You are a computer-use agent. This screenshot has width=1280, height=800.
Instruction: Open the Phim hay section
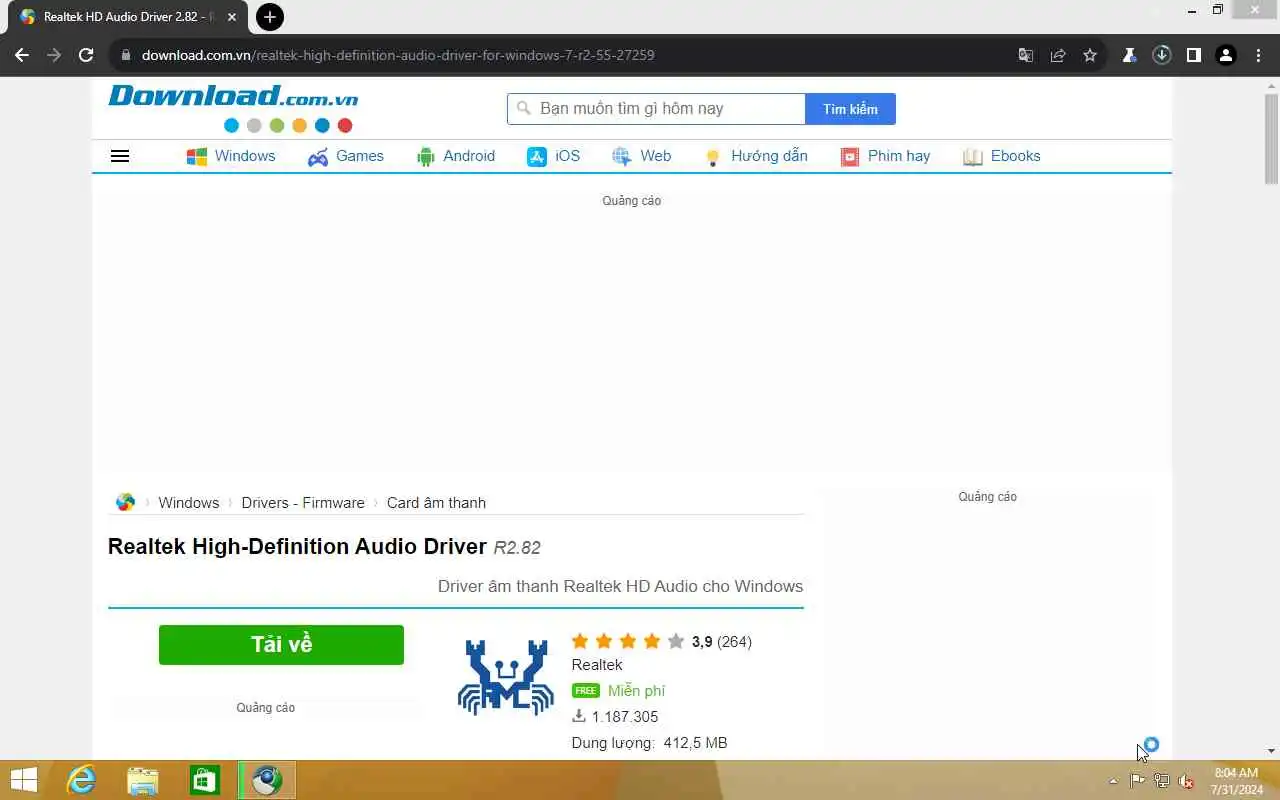[x=885, y=156]
